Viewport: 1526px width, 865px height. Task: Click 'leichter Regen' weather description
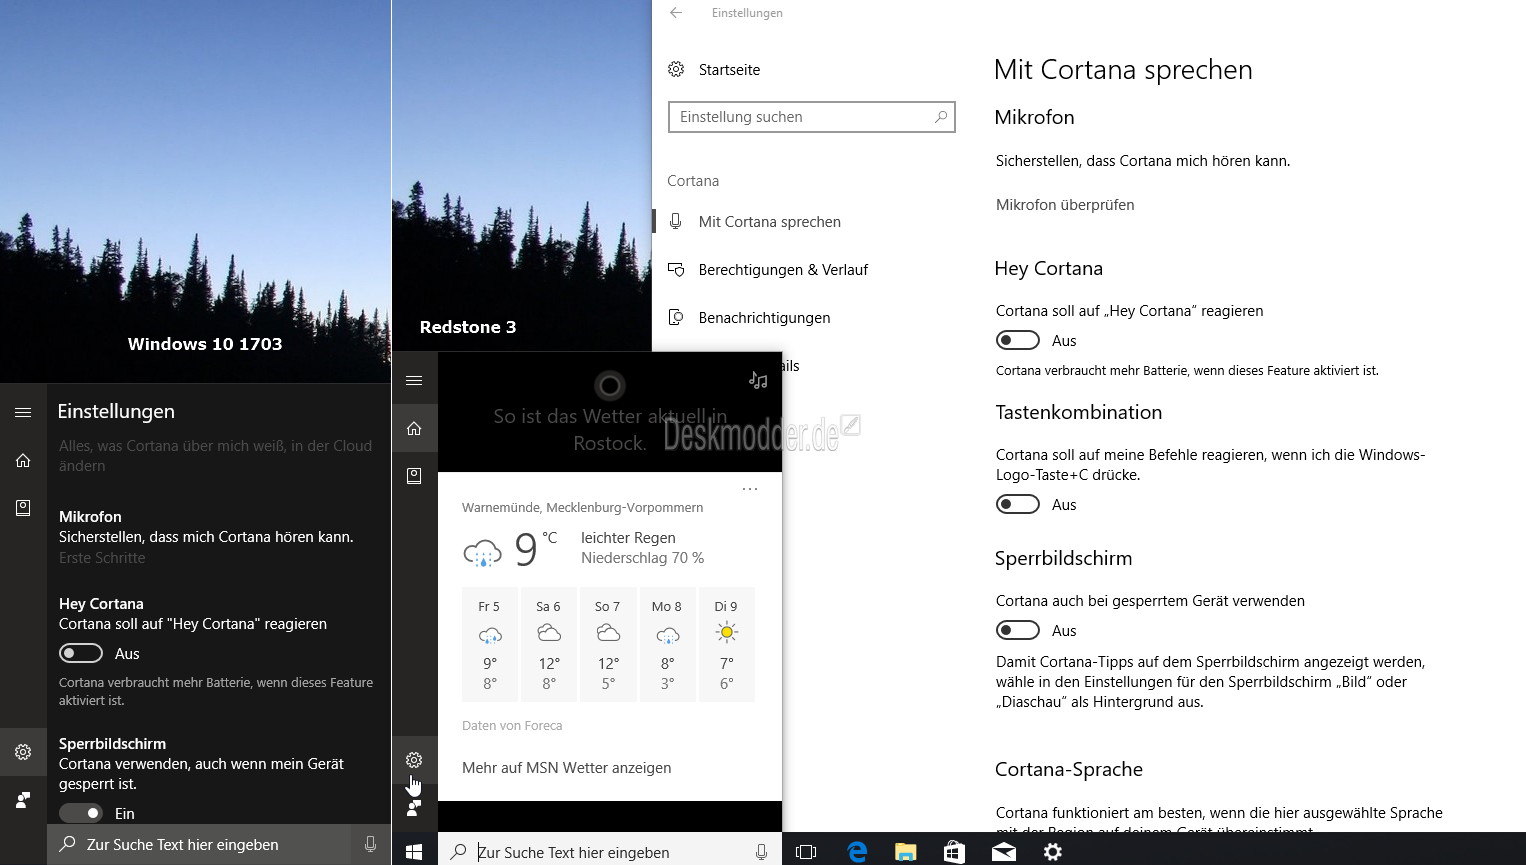pos(628,538)
